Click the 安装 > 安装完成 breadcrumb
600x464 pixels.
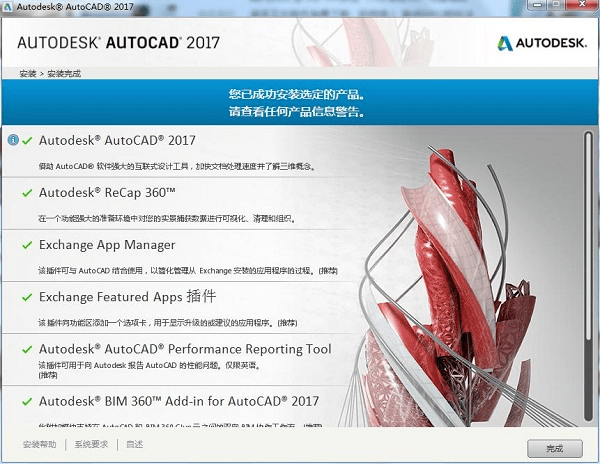50,73
